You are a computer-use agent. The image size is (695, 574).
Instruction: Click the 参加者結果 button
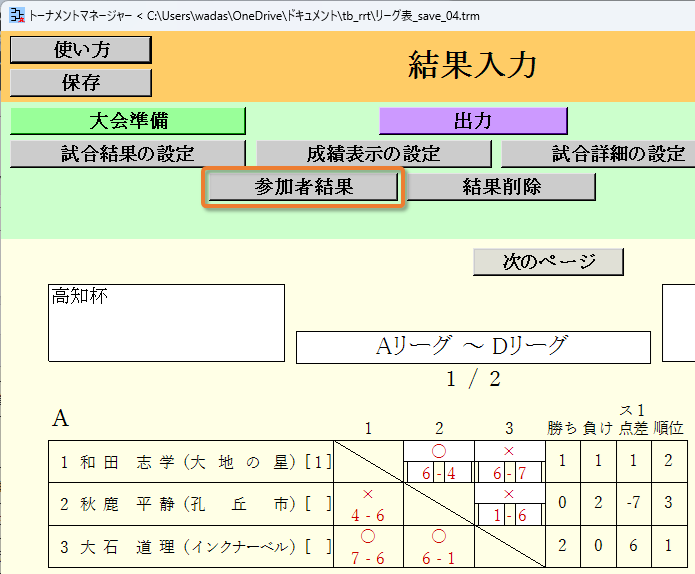[x=303, y=187]
